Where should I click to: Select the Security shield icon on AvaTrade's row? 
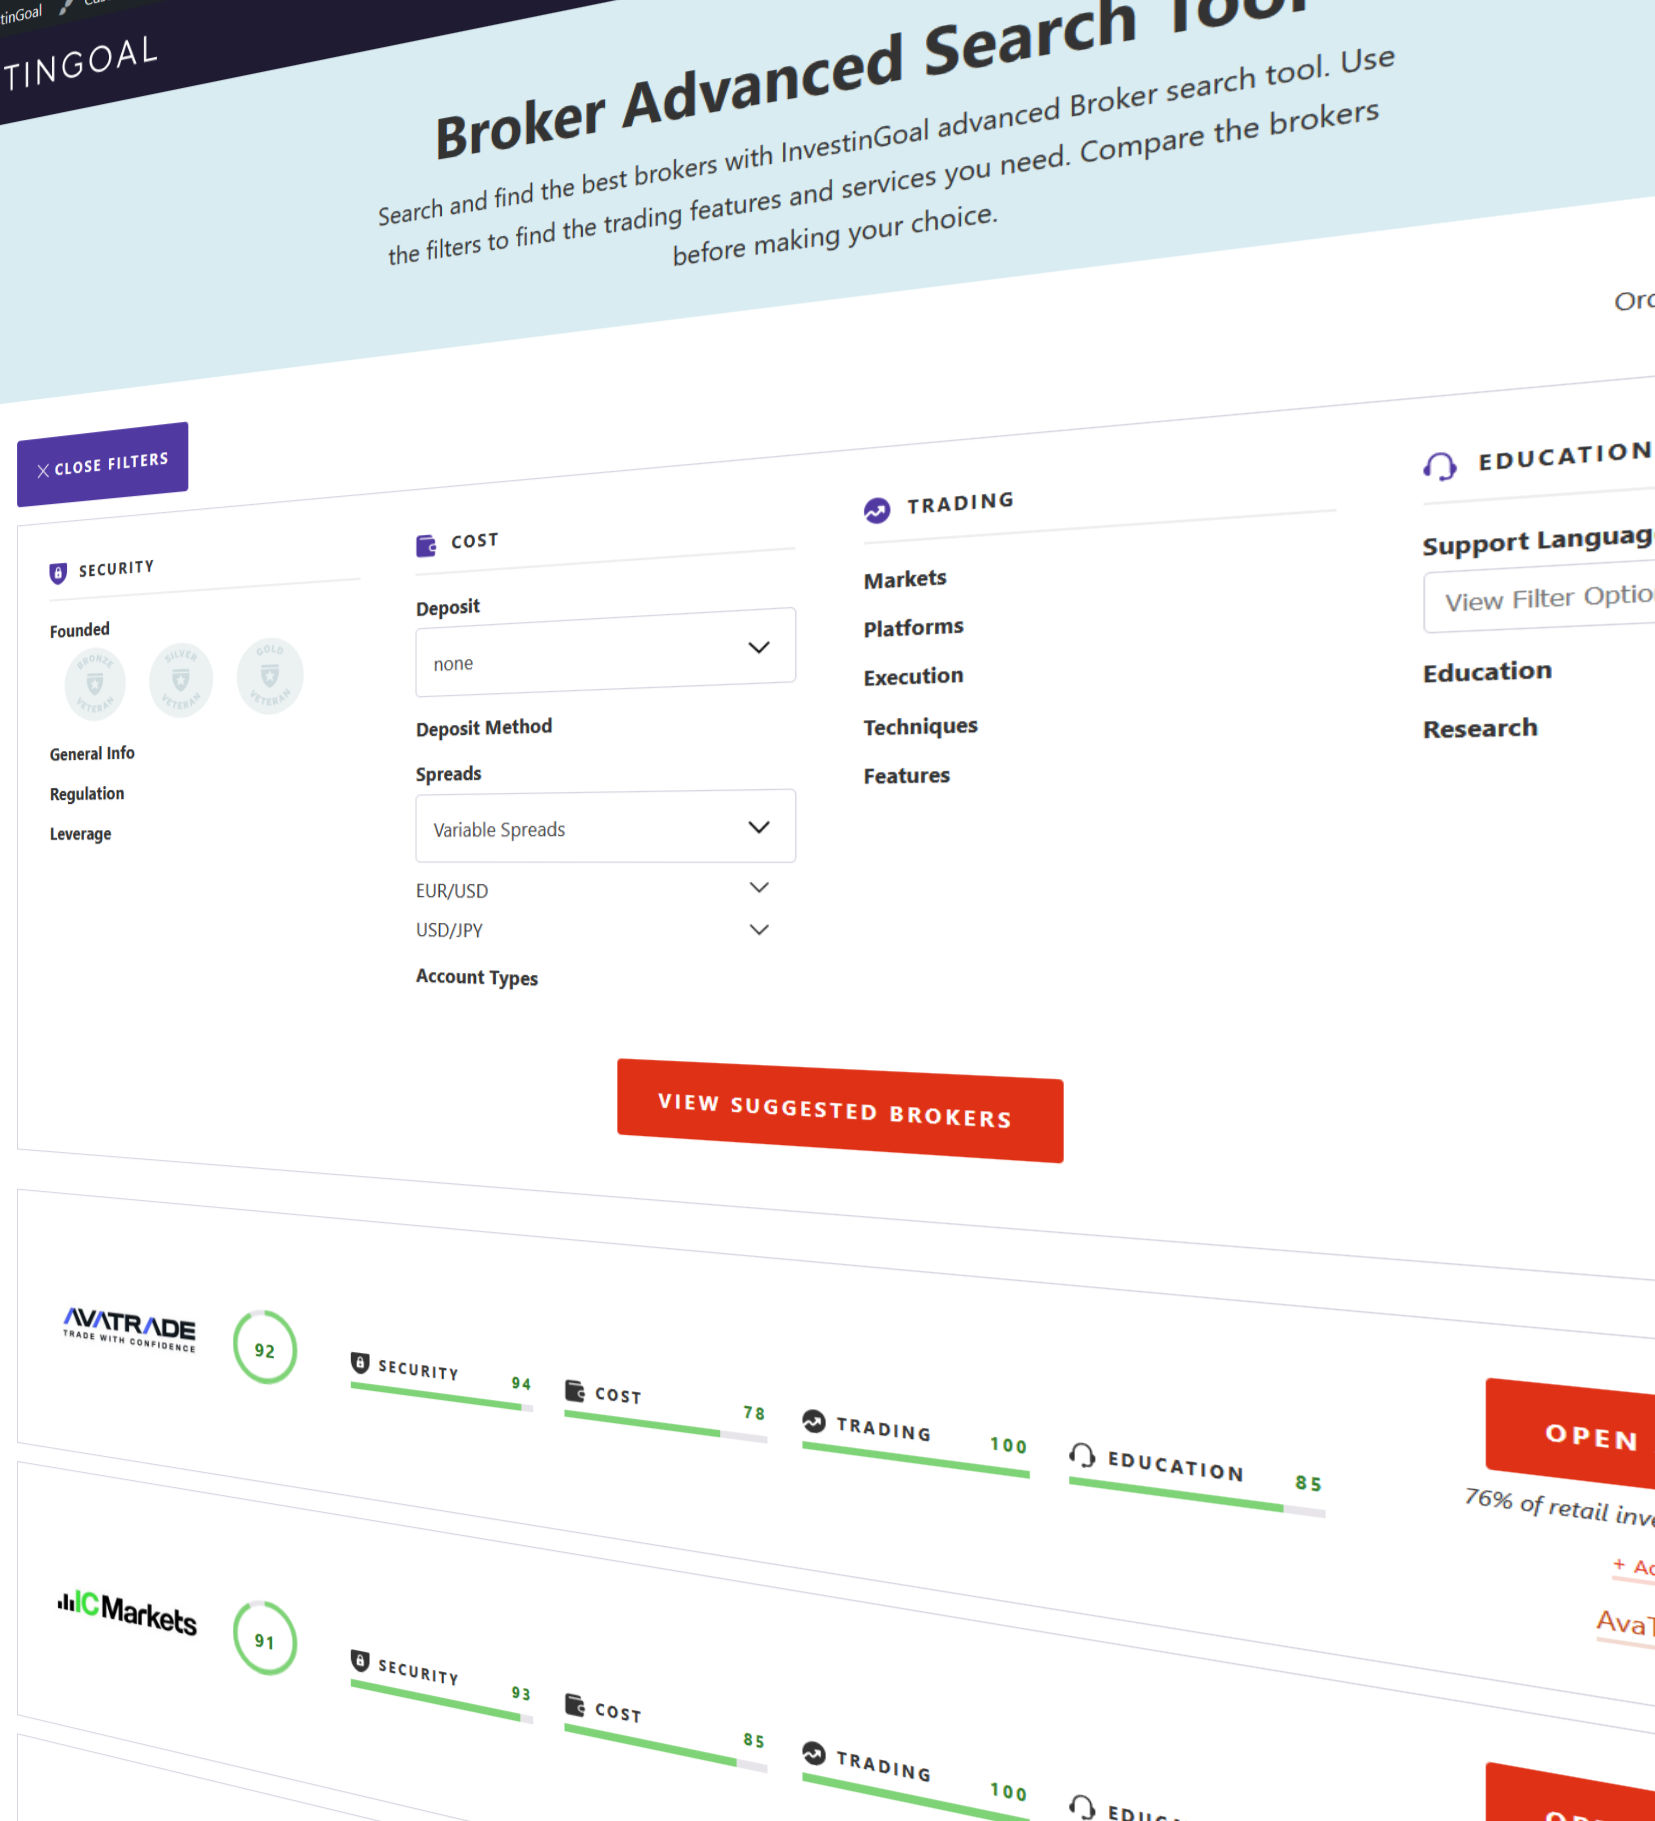360,1360
